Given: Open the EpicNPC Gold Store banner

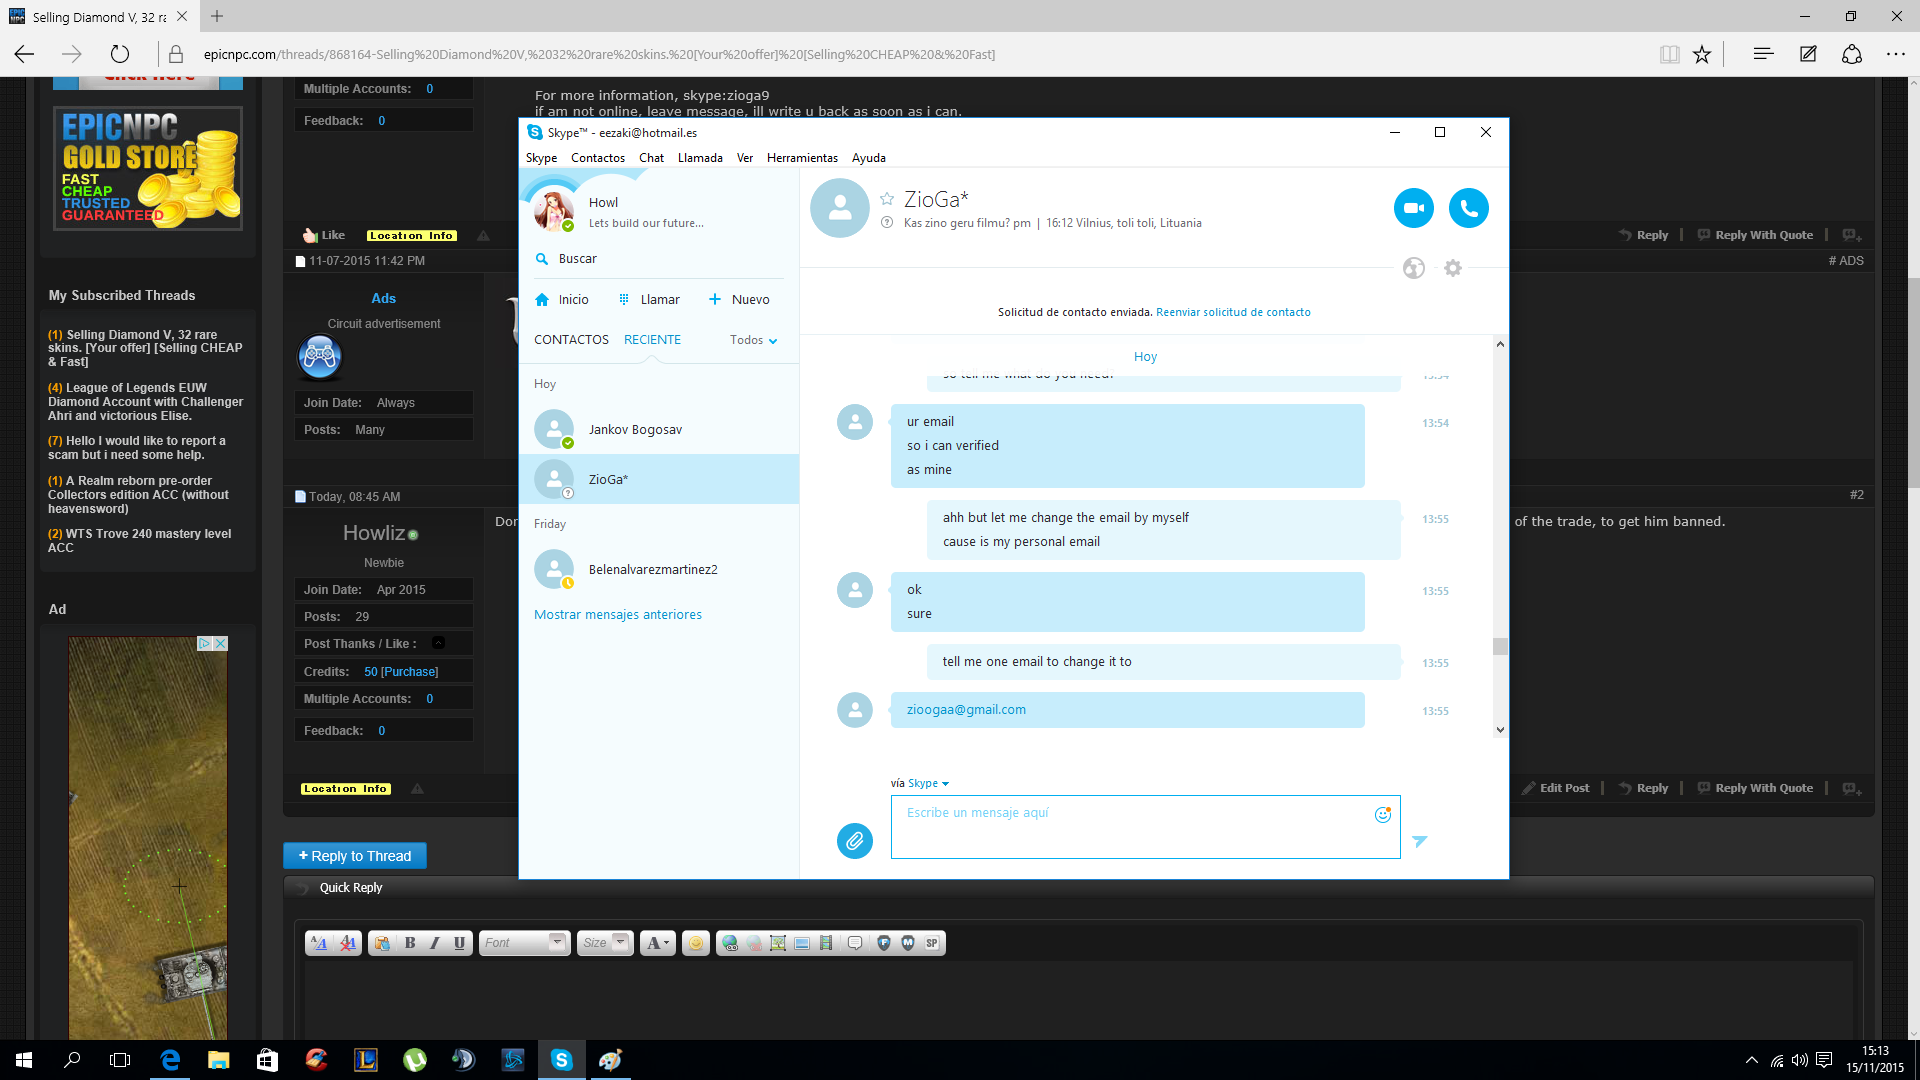Looking at the screenshot, I should coord(148,169).
